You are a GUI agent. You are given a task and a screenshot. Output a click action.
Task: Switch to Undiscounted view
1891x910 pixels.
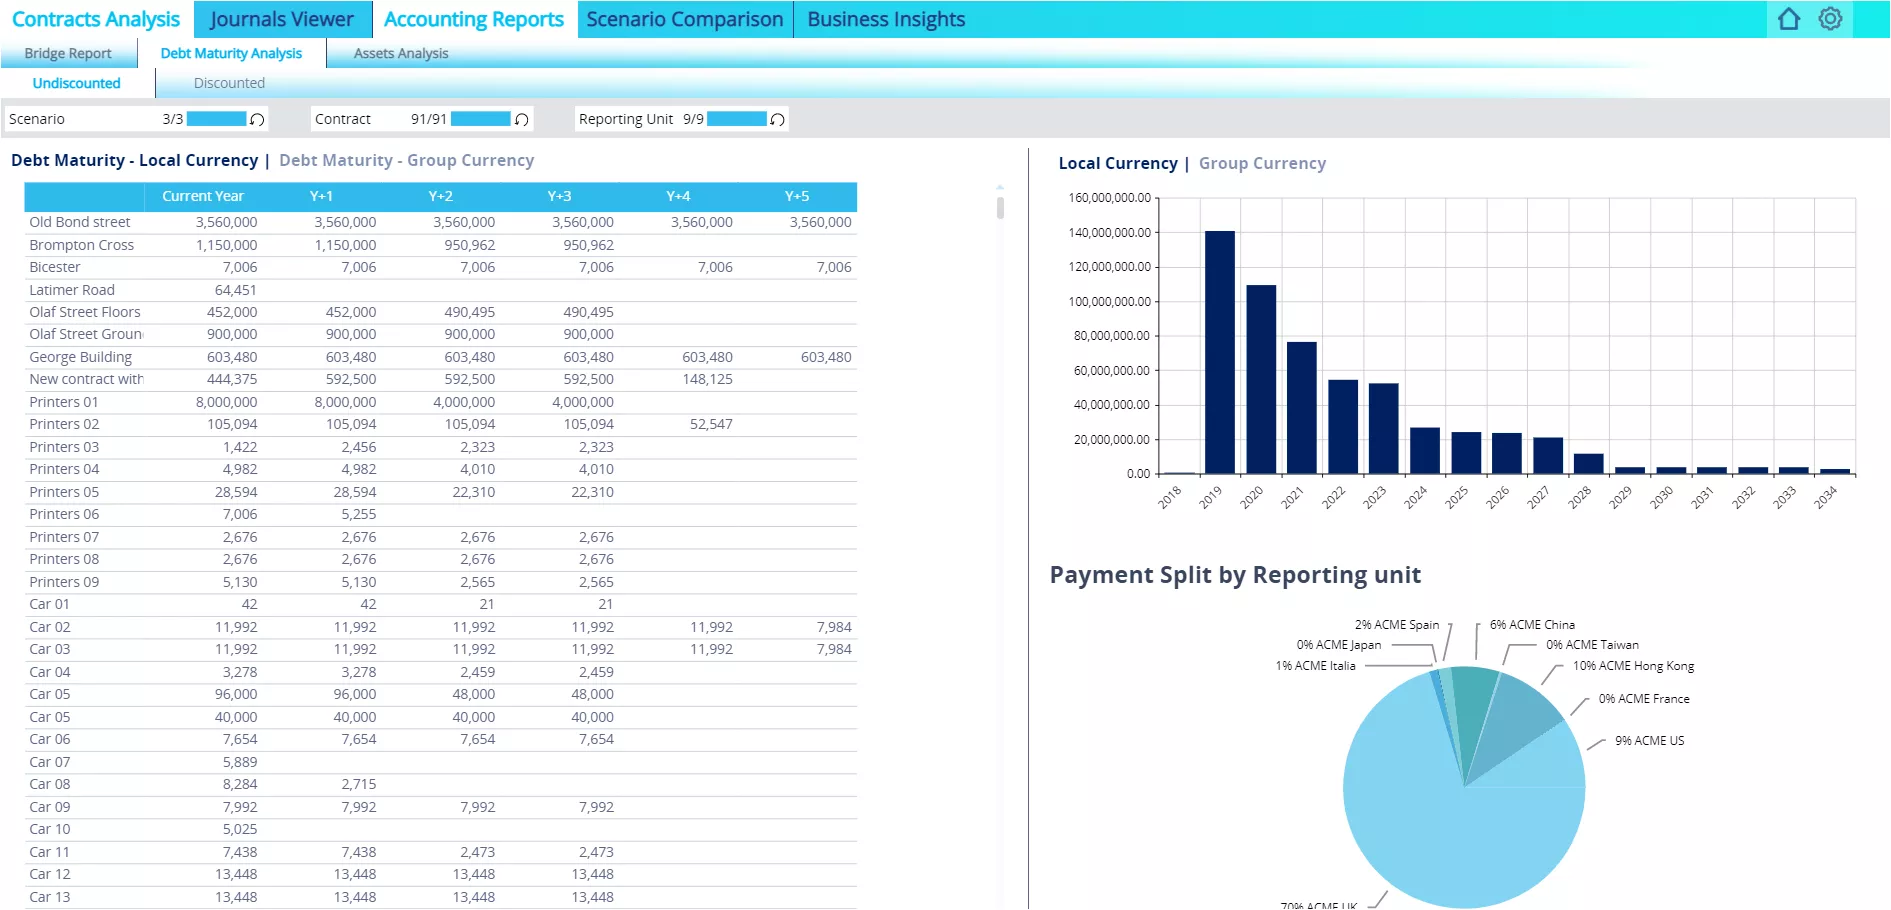76,83
